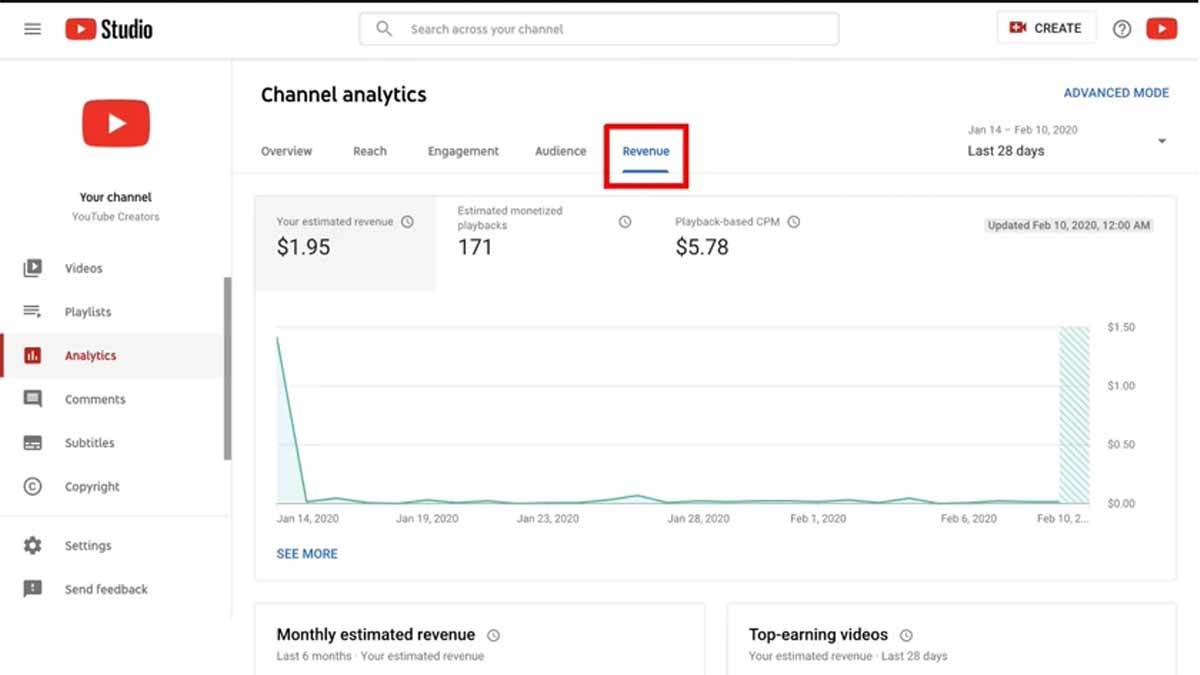Screen dimensions: 1200x675
Task: Click info icon beside Your estimated revenue
Action: click(407, 222)
